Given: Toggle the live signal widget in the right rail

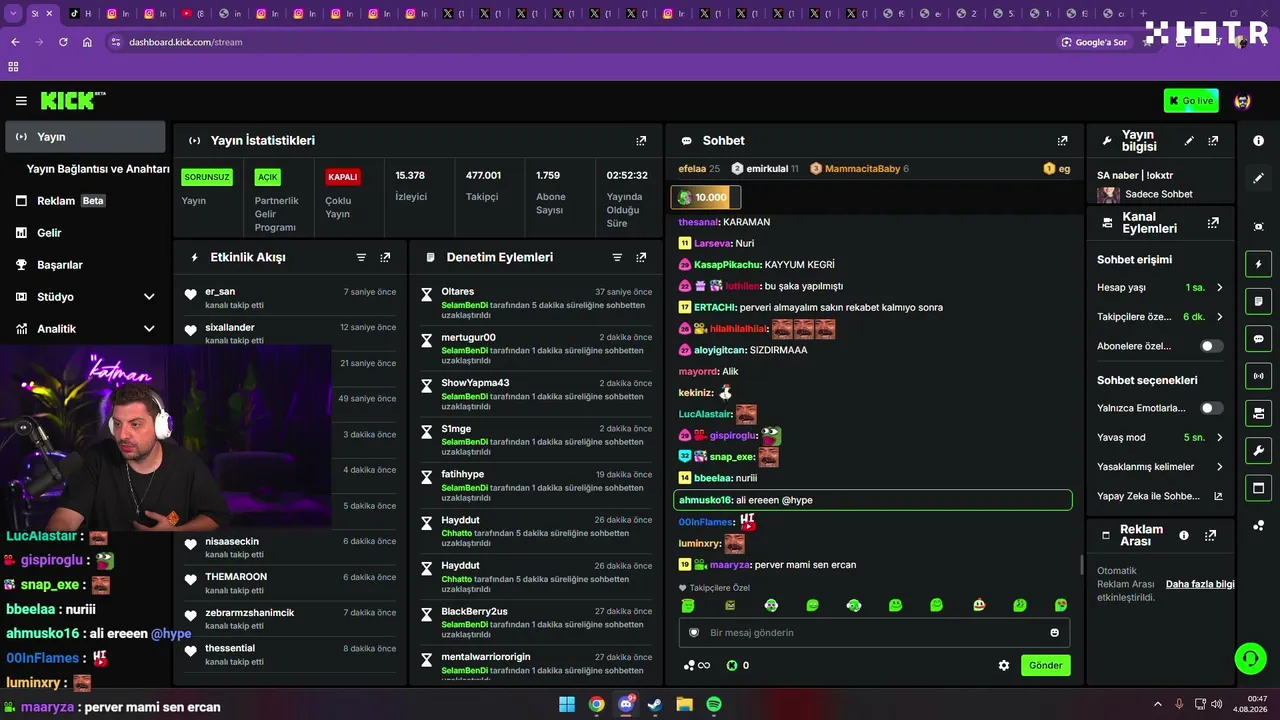Looking at the screenshot, I should (1258, 376).
